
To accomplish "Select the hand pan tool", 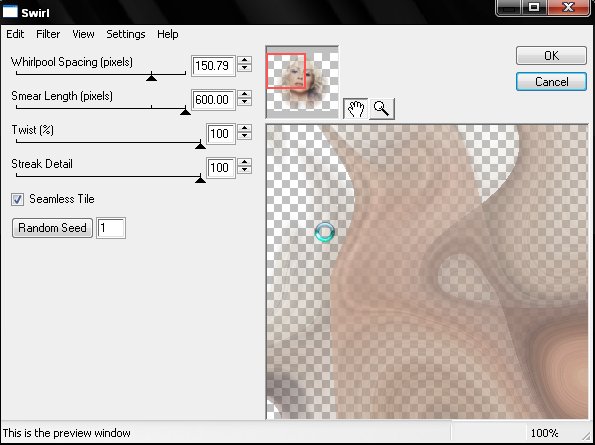I will pyautogui.click(x=355, y=109).
